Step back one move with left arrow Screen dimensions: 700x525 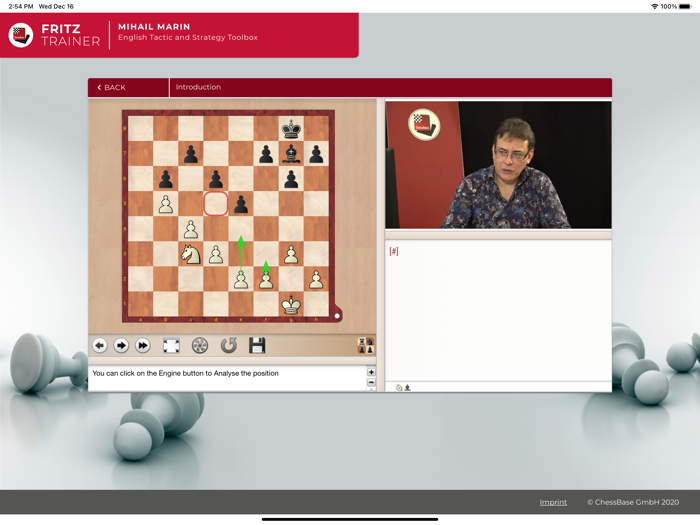(100, 346)
